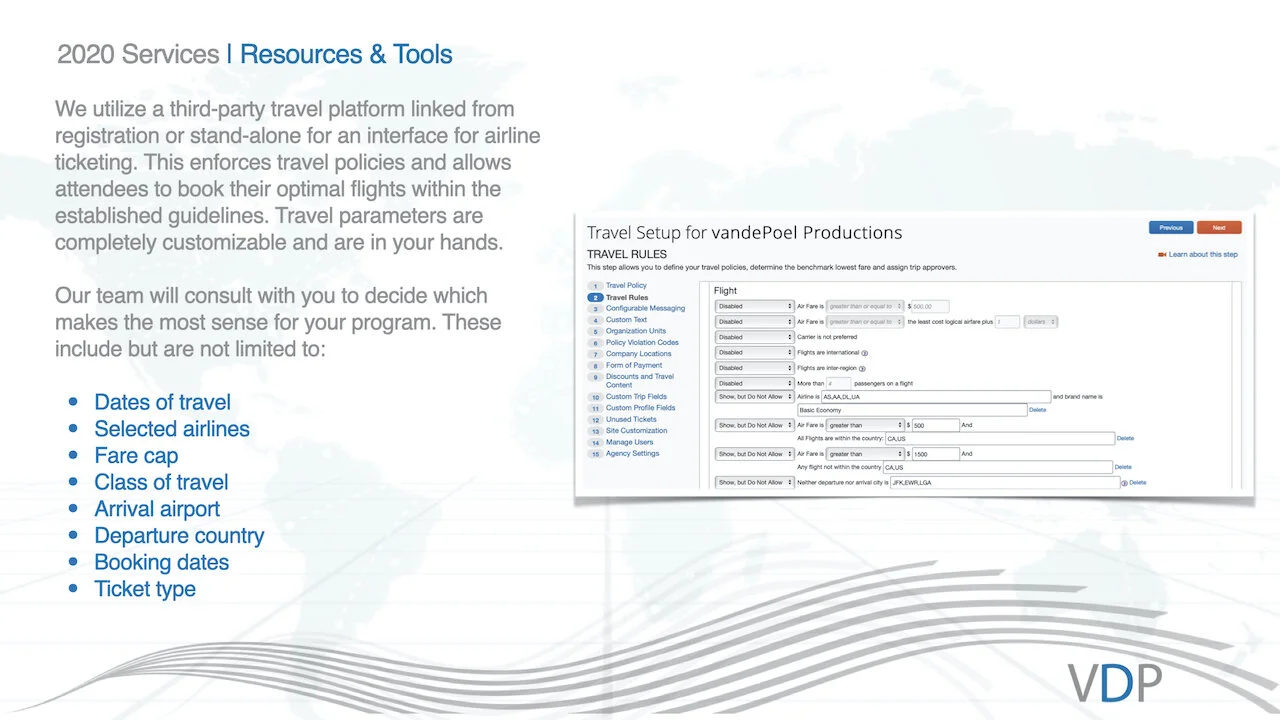The width and height of the screenshot is (1280, 720).
Task: Click the Resources & Tools slide heading
Action: click(x=346, y=54)
